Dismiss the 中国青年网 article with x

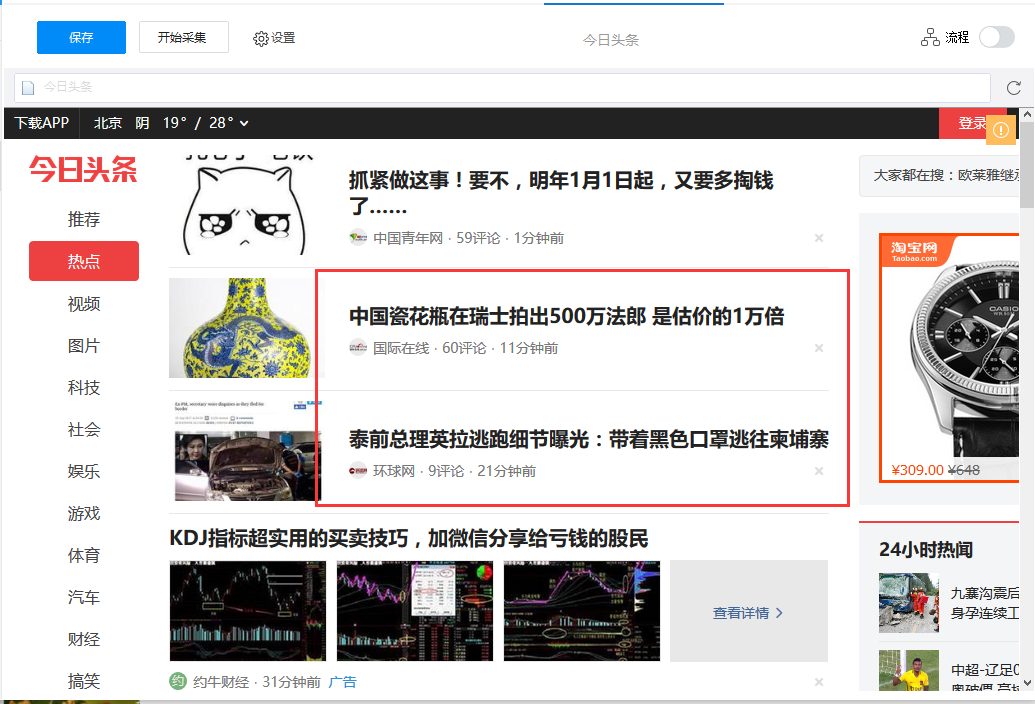pyautogui.click(x=818, y=238)
